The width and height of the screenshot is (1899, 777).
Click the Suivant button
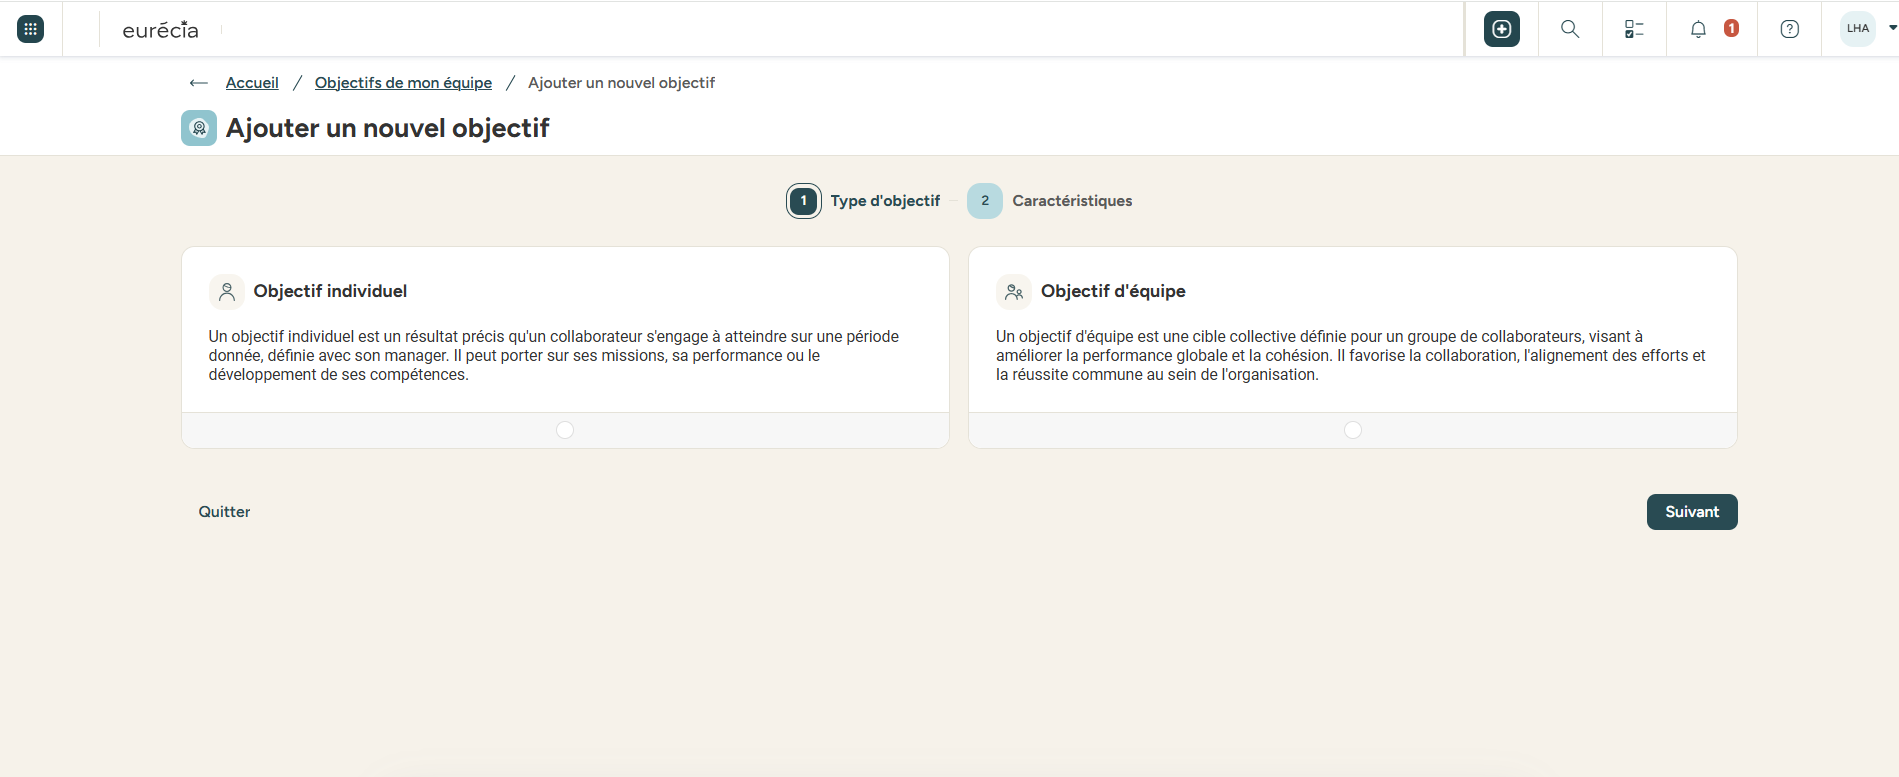pos(1692,512)
